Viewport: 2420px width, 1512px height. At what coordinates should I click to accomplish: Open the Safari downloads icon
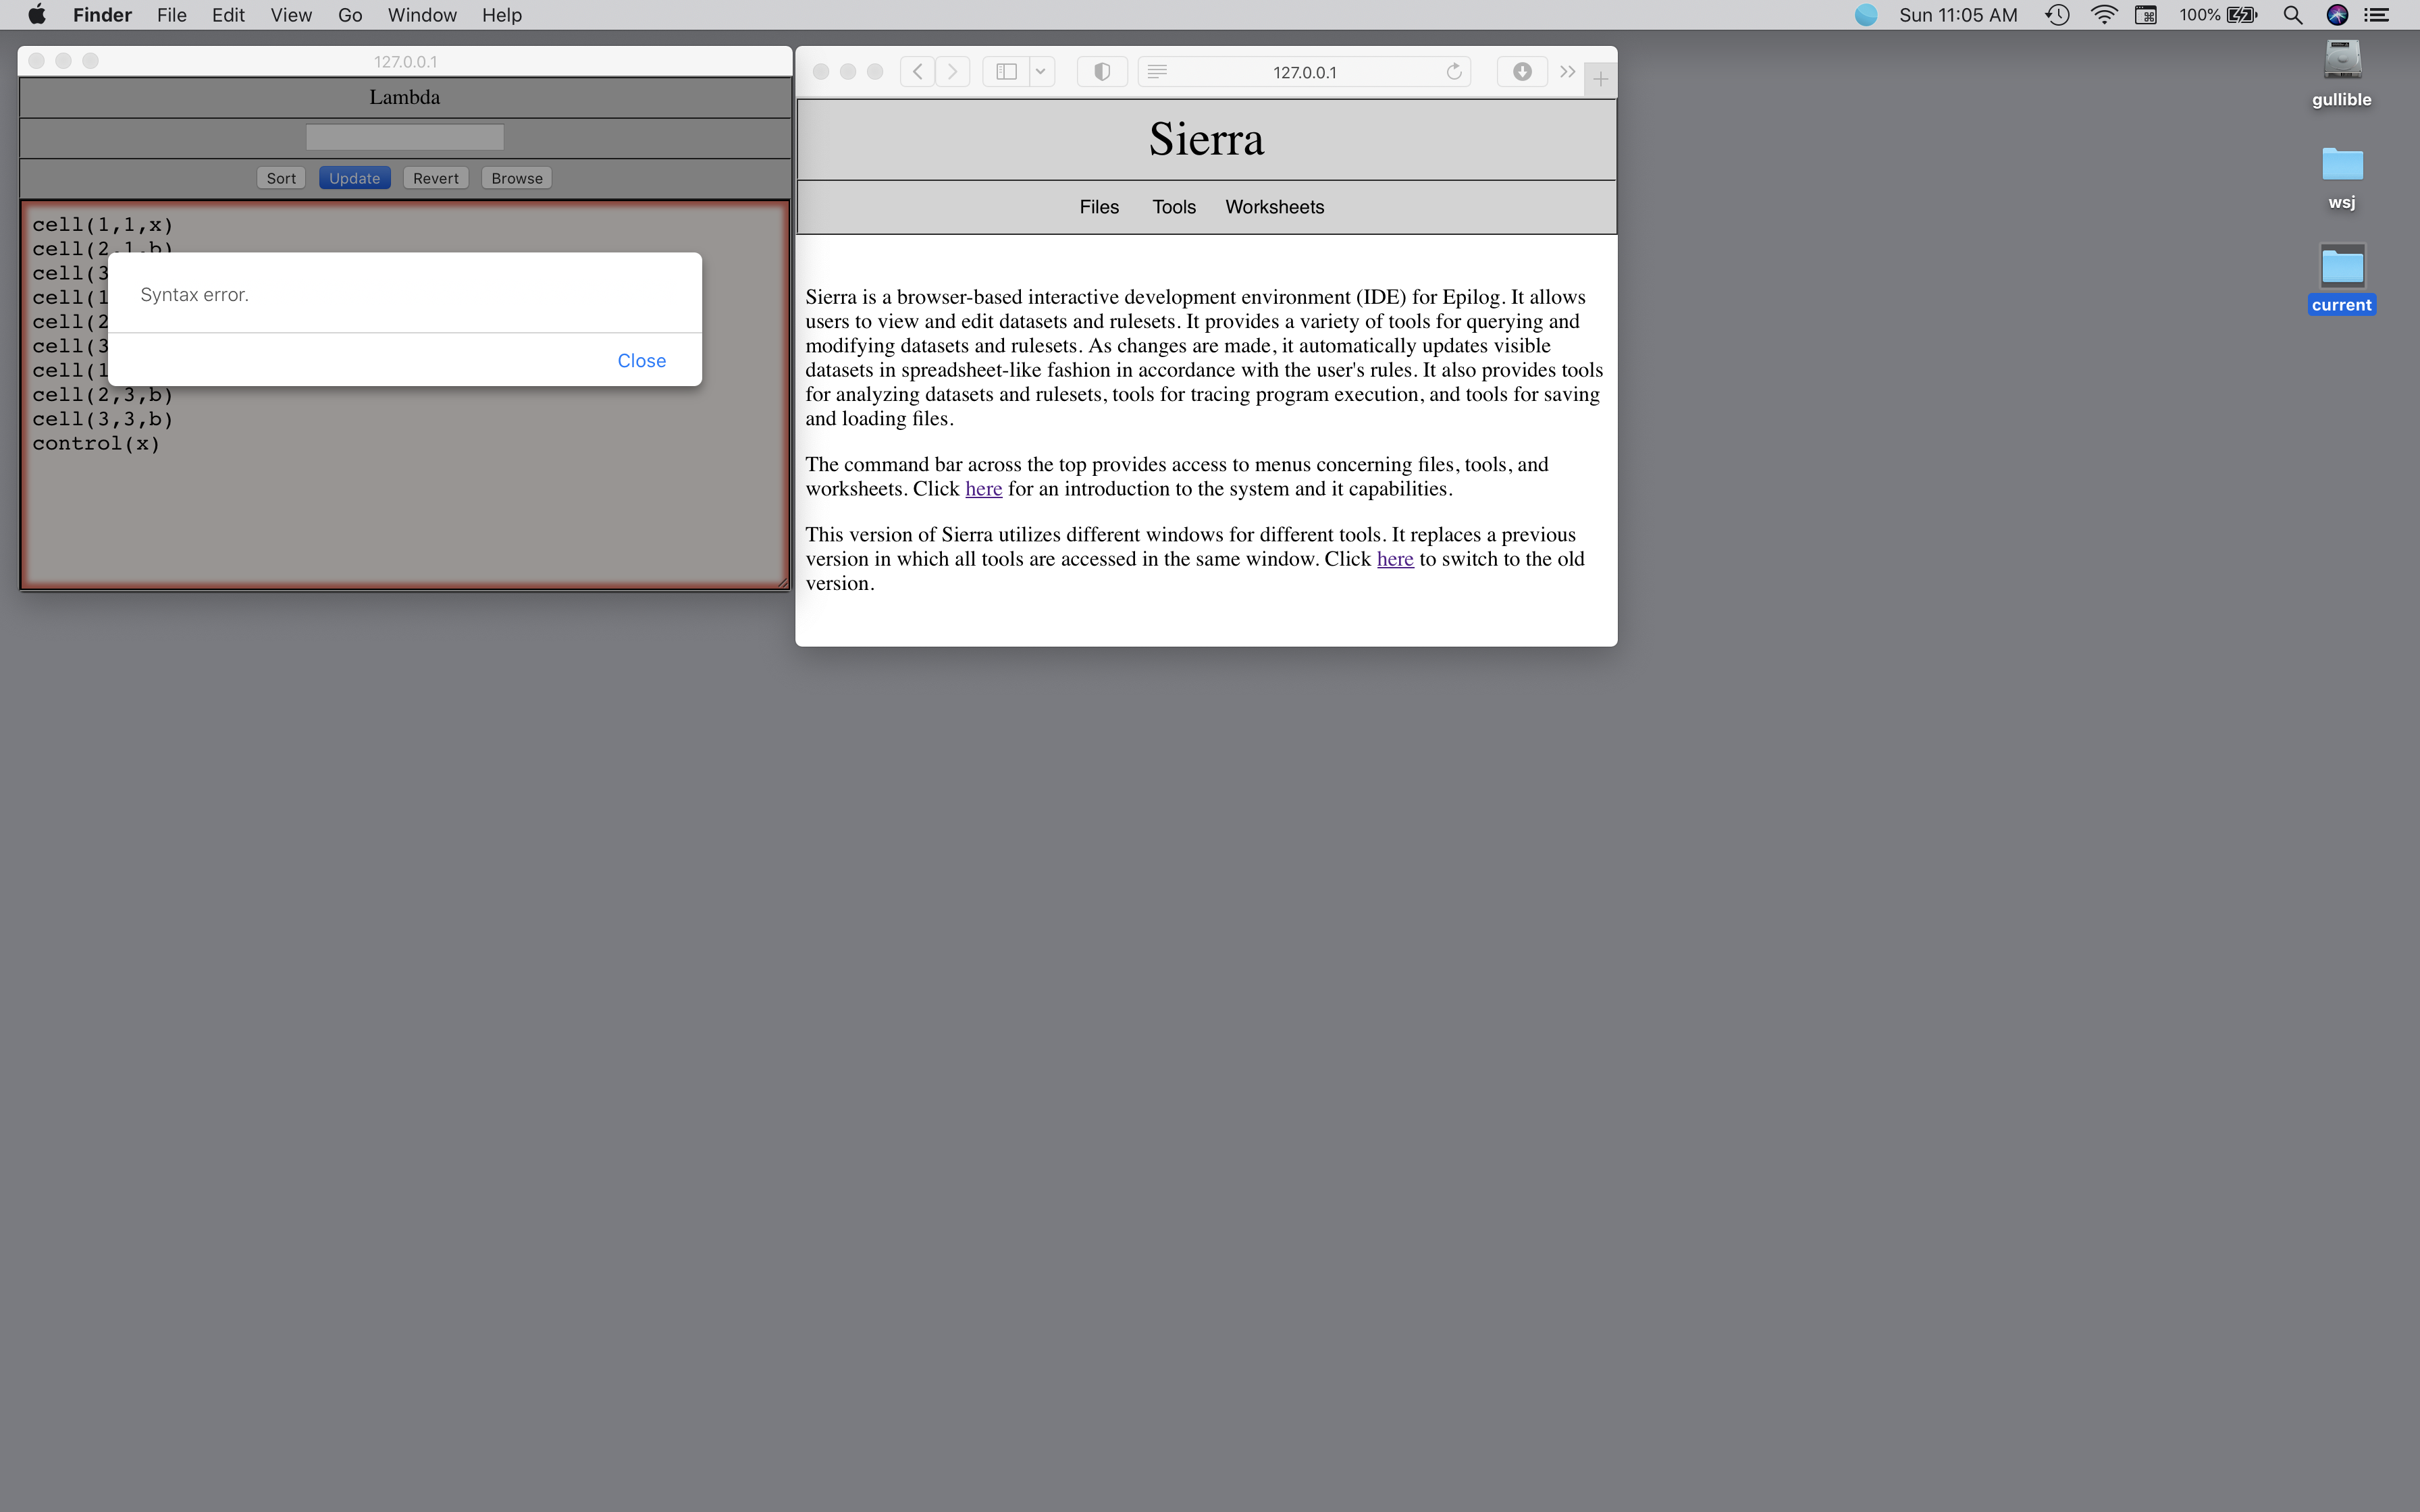point(1521,72)
